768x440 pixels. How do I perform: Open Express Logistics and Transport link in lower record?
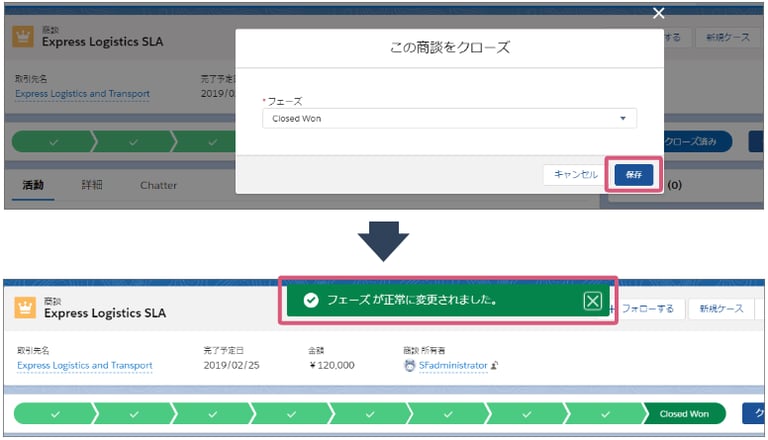tap(85, 366)
